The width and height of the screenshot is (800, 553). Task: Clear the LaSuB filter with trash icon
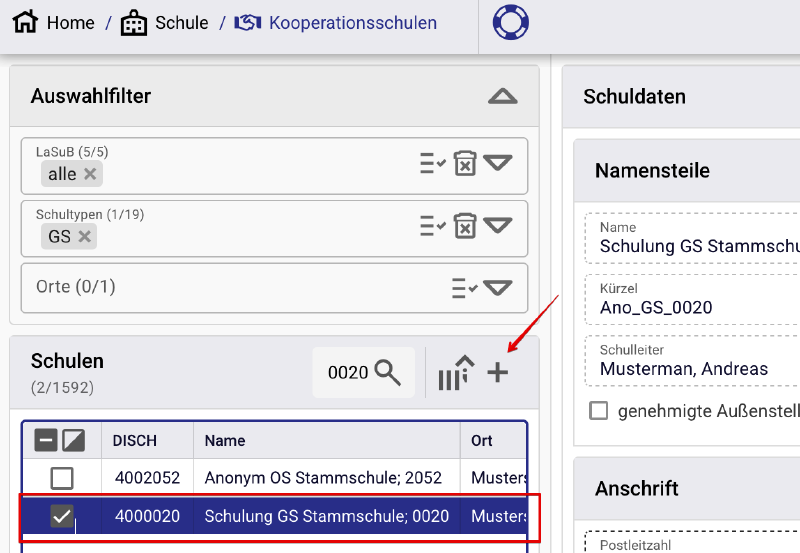pyautogui.click(x=465, y=163)
